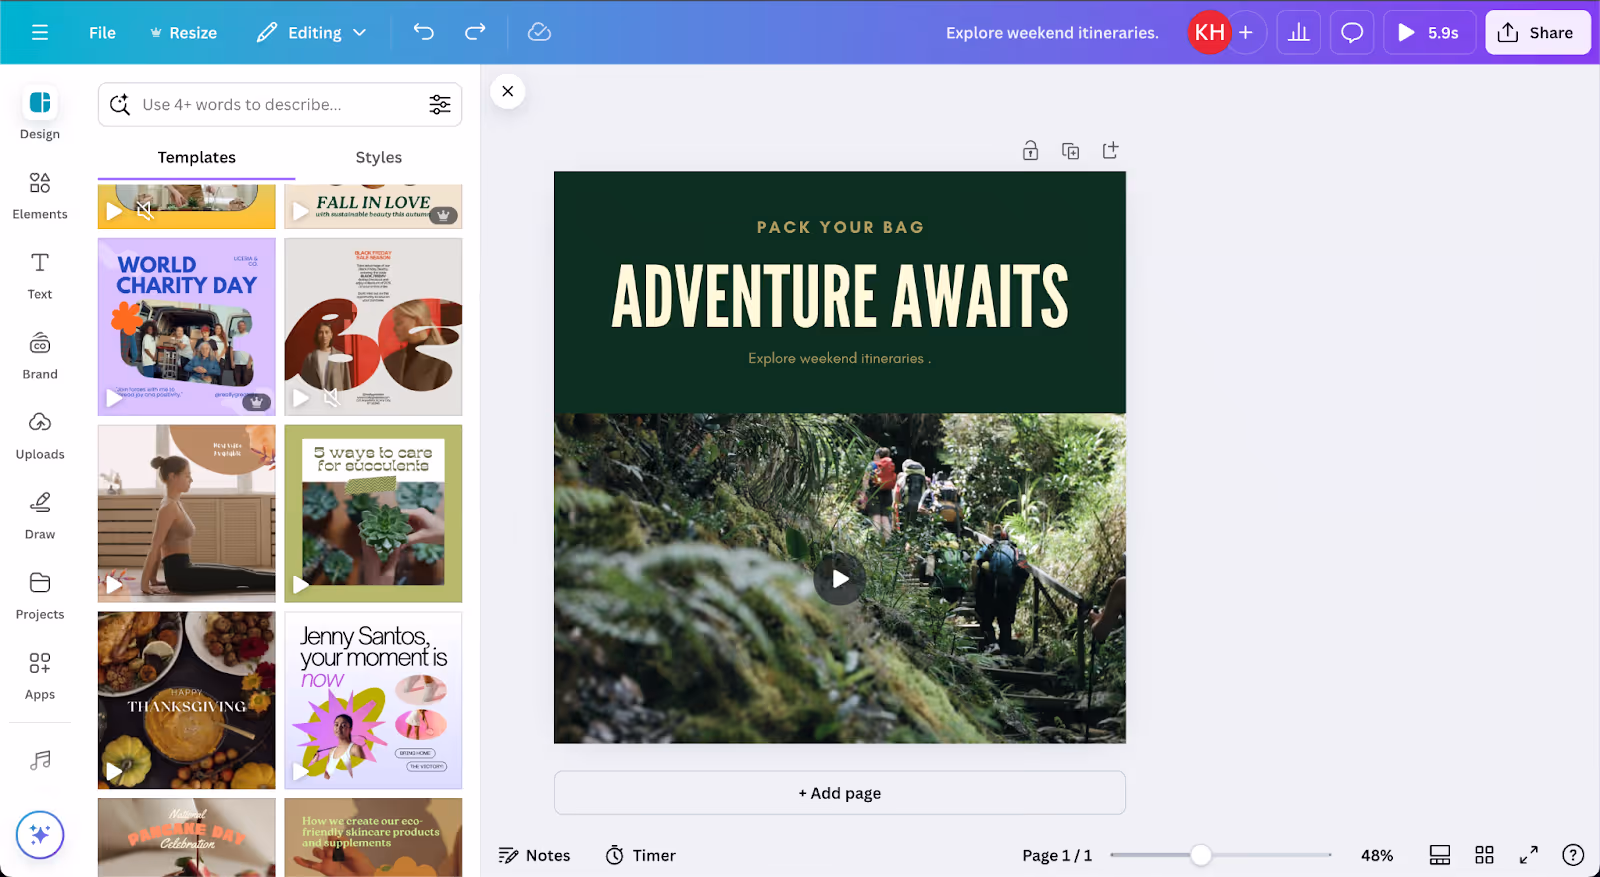Play the 5.9s presentation preview

(x=1429, y=32)
